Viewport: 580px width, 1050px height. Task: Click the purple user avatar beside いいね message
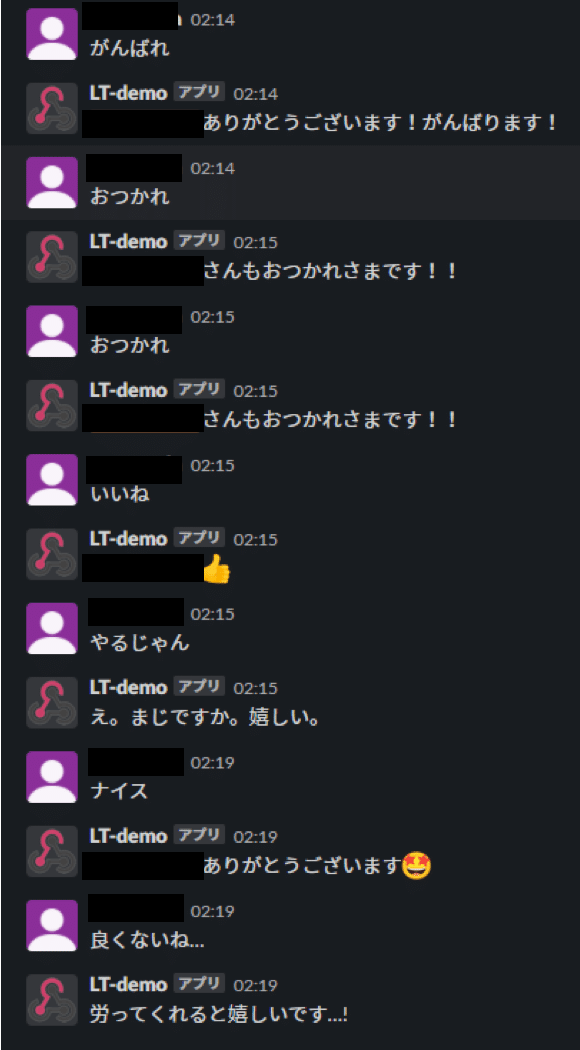pos(52,479)
